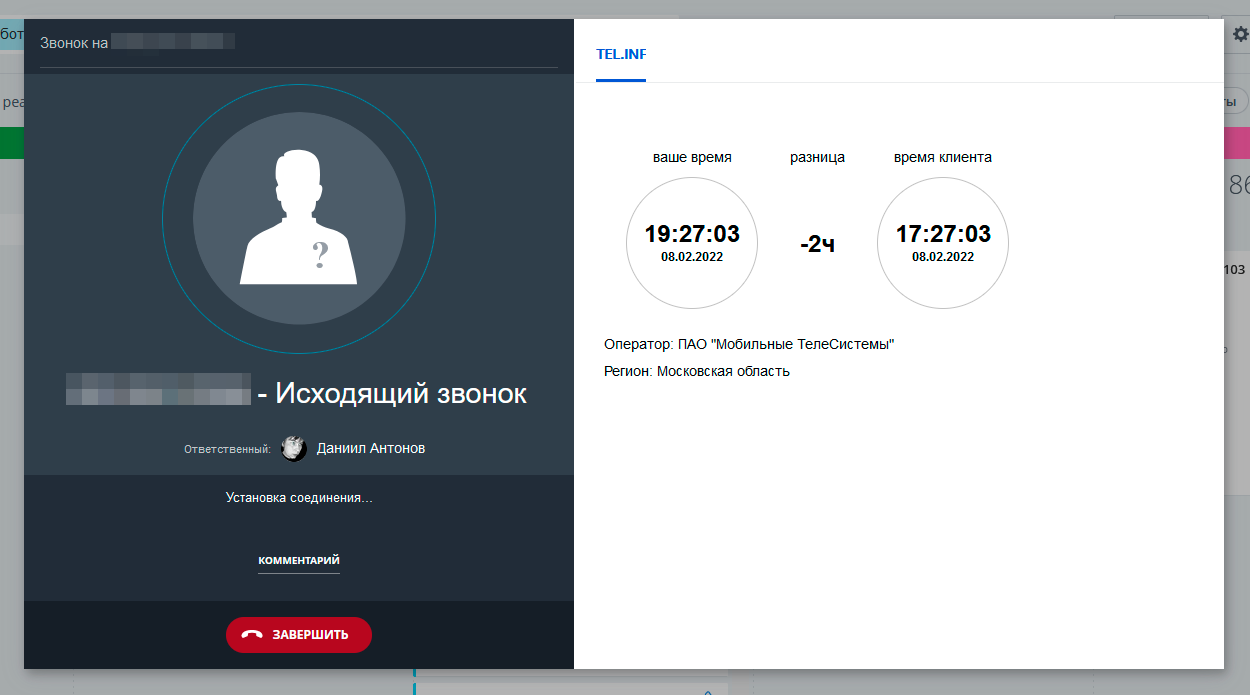Click the red handset icon on ЗАВЕРШИТЬ
1250x695 pixels.
(x=252, y=635)
